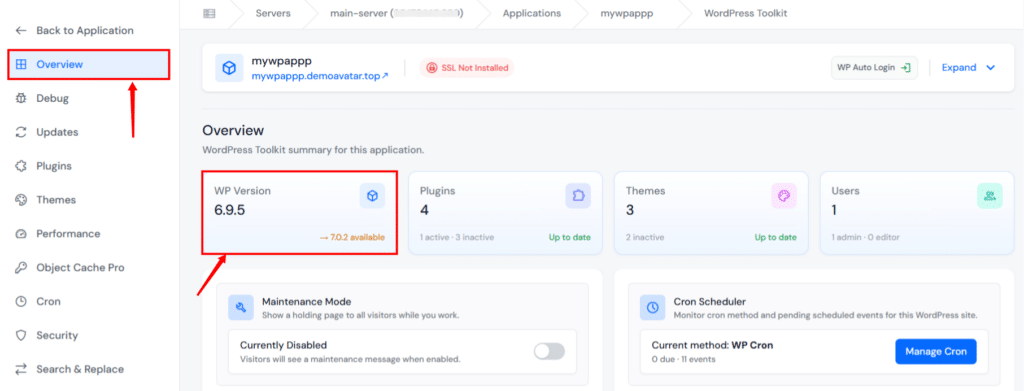Click the Expand chevron arrow

pos(990,68)
